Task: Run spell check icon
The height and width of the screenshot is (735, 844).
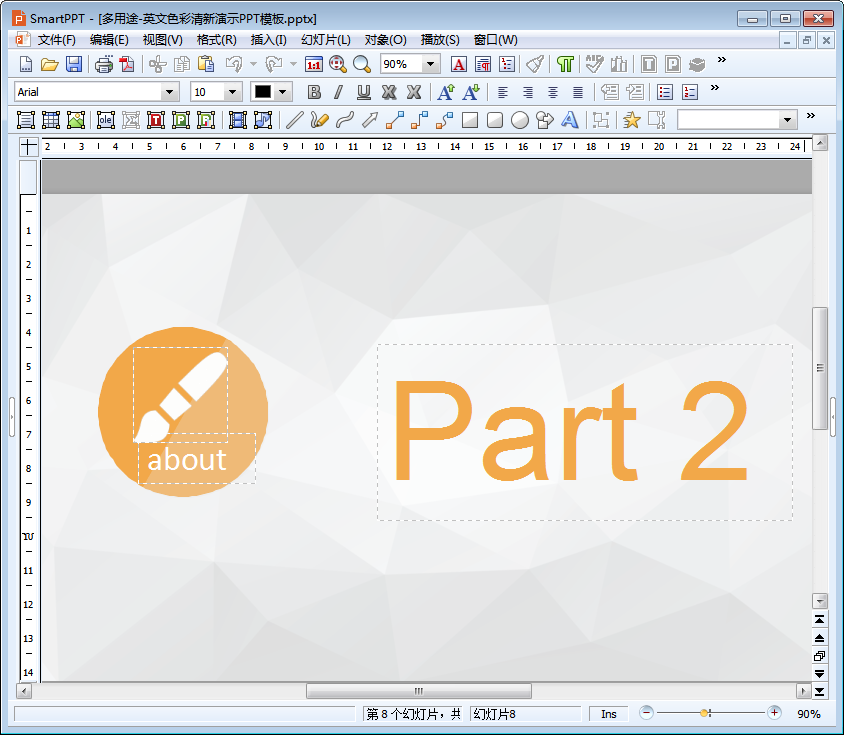Action: (x=594, y=64)
